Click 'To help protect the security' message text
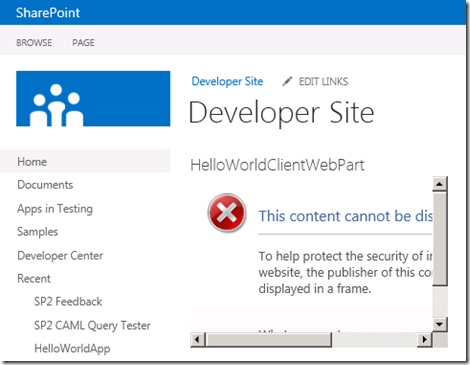This screenshot has width=470, height=365. (x=345, y=272)
